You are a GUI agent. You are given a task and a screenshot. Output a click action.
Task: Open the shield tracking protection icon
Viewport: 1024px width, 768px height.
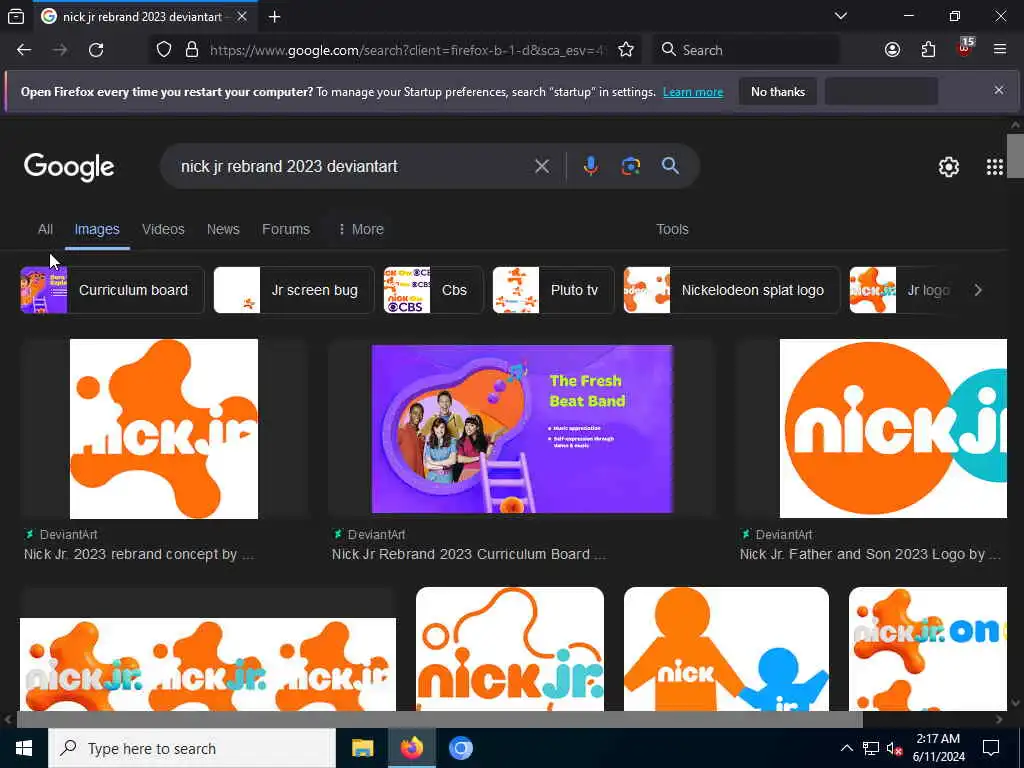click(164, 50)
